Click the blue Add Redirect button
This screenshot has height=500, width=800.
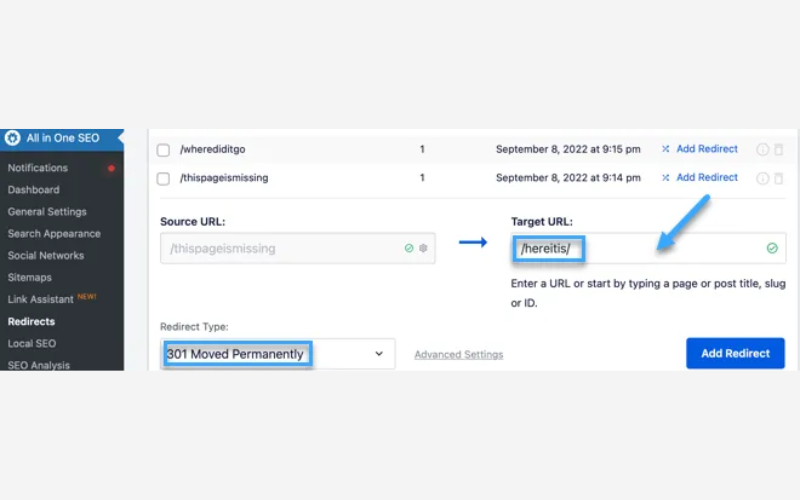tap(735, 353)
